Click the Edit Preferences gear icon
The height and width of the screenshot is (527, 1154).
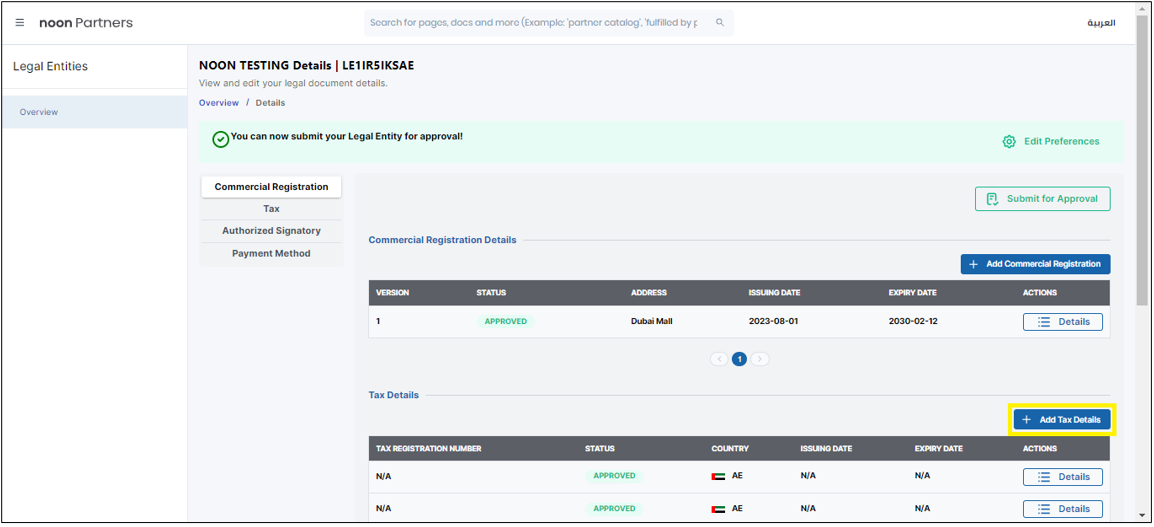click(x=1009, y=142)
